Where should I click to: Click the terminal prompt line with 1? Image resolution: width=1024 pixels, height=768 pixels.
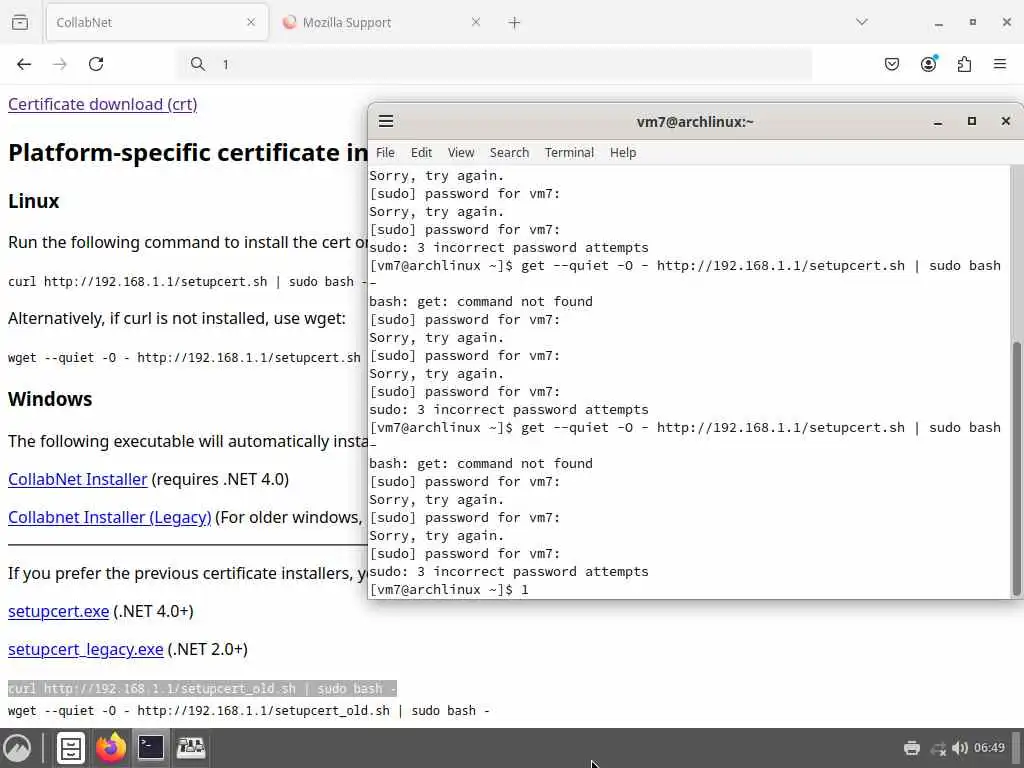point(449,590)
